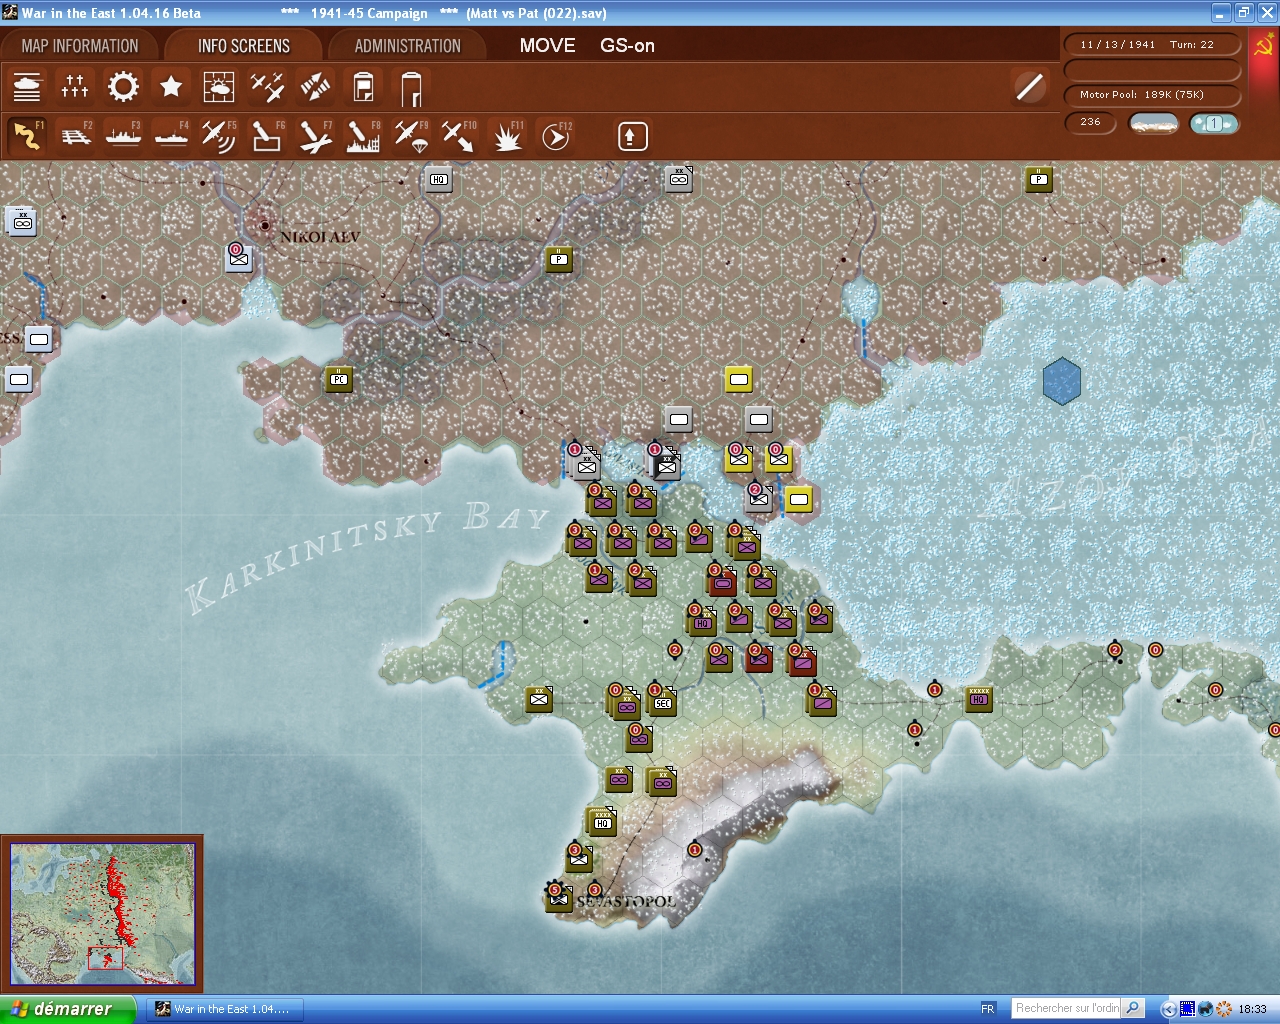Switch to the MAP INFORMATION tab
Viewport: 1280px width, 1024px height.
click(80, 46)
